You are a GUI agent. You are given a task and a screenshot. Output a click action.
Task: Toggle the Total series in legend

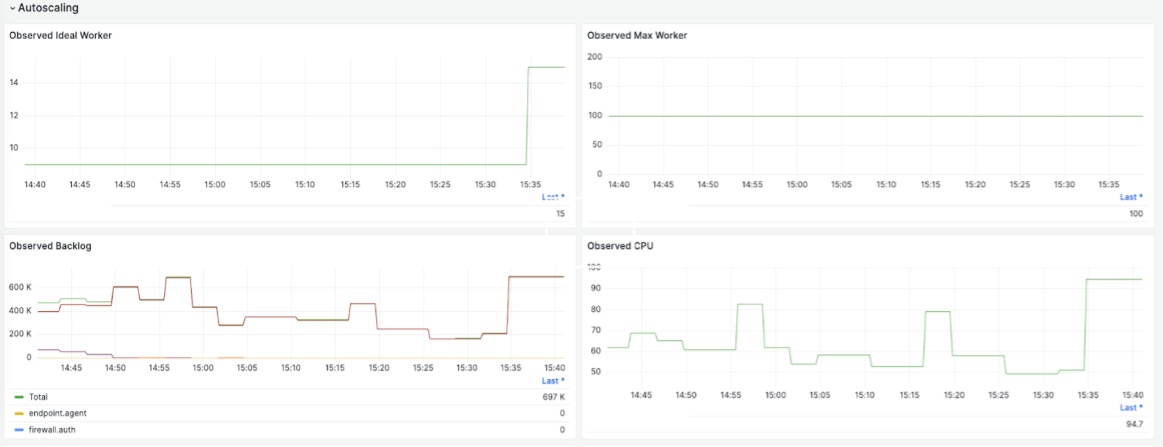pos(39,397)
